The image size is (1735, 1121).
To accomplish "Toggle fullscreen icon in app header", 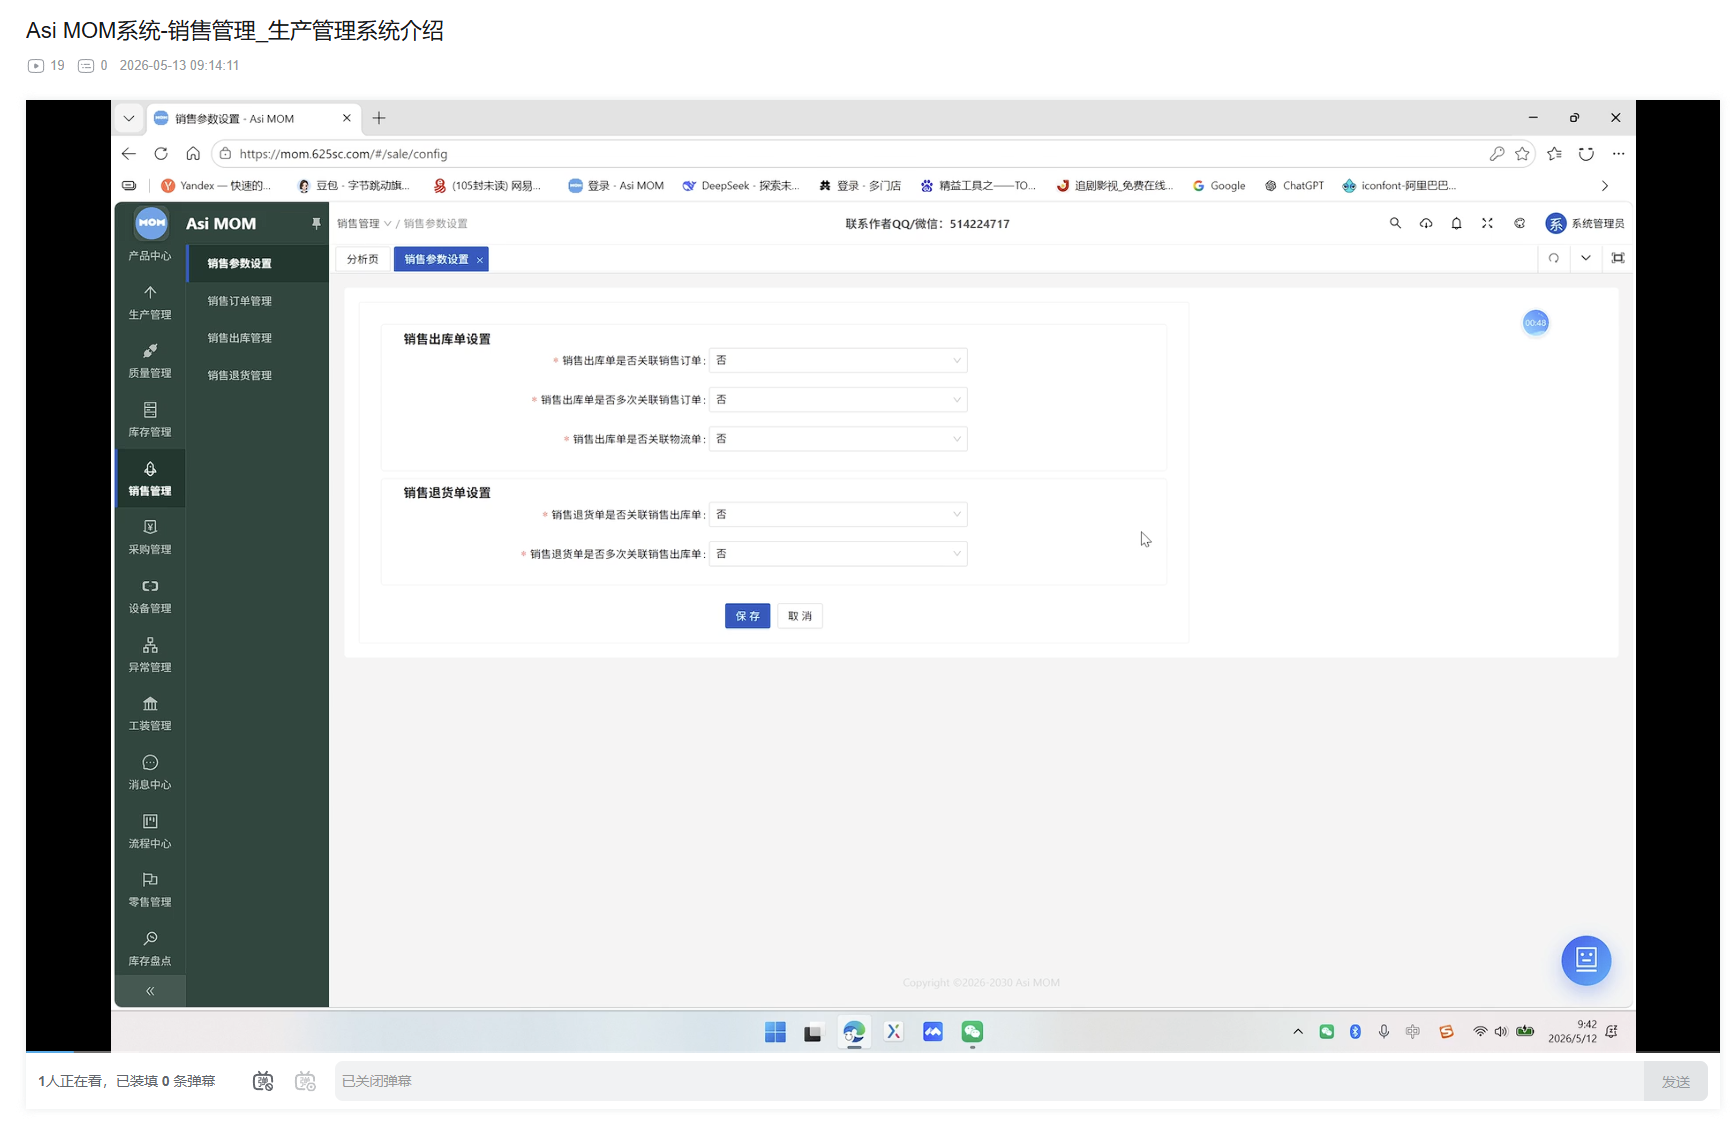I will pyautogui.click(x=1487, y=223).
